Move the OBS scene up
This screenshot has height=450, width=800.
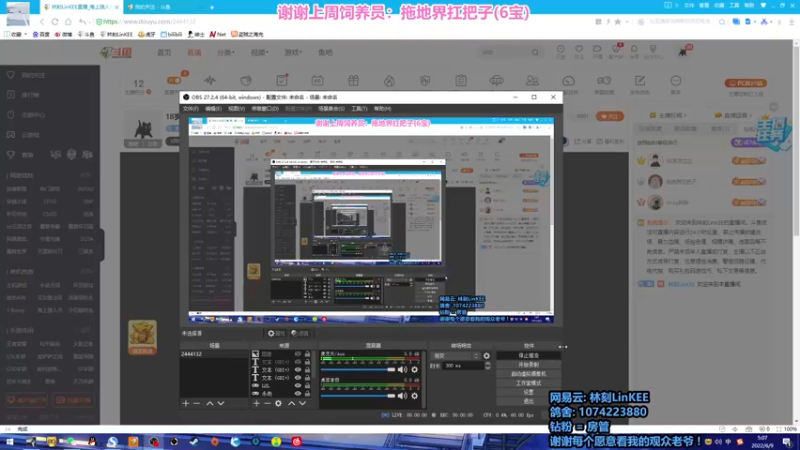[210, 404]
